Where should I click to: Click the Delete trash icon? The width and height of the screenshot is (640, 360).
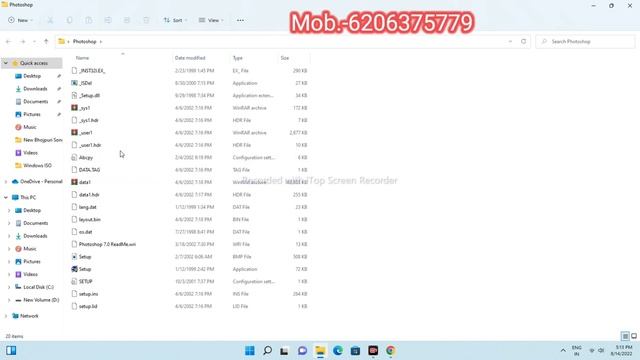pyautogui.click(x=146, y=20)
